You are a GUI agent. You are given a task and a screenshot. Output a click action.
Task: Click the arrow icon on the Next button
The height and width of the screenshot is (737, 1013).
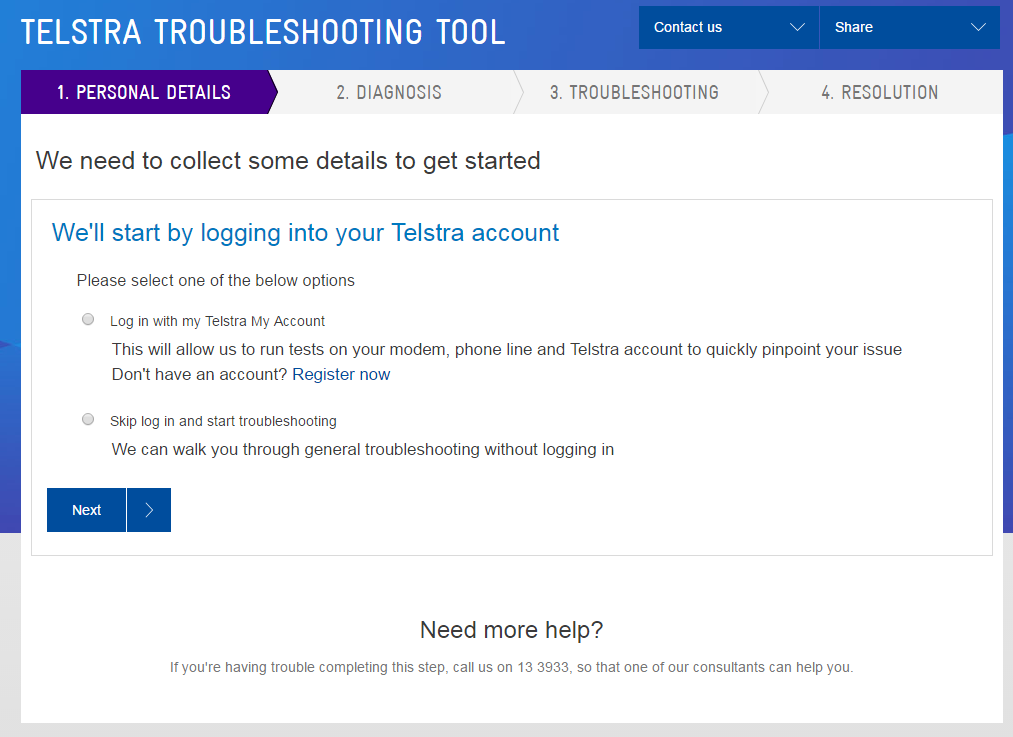tap(148, 510)
